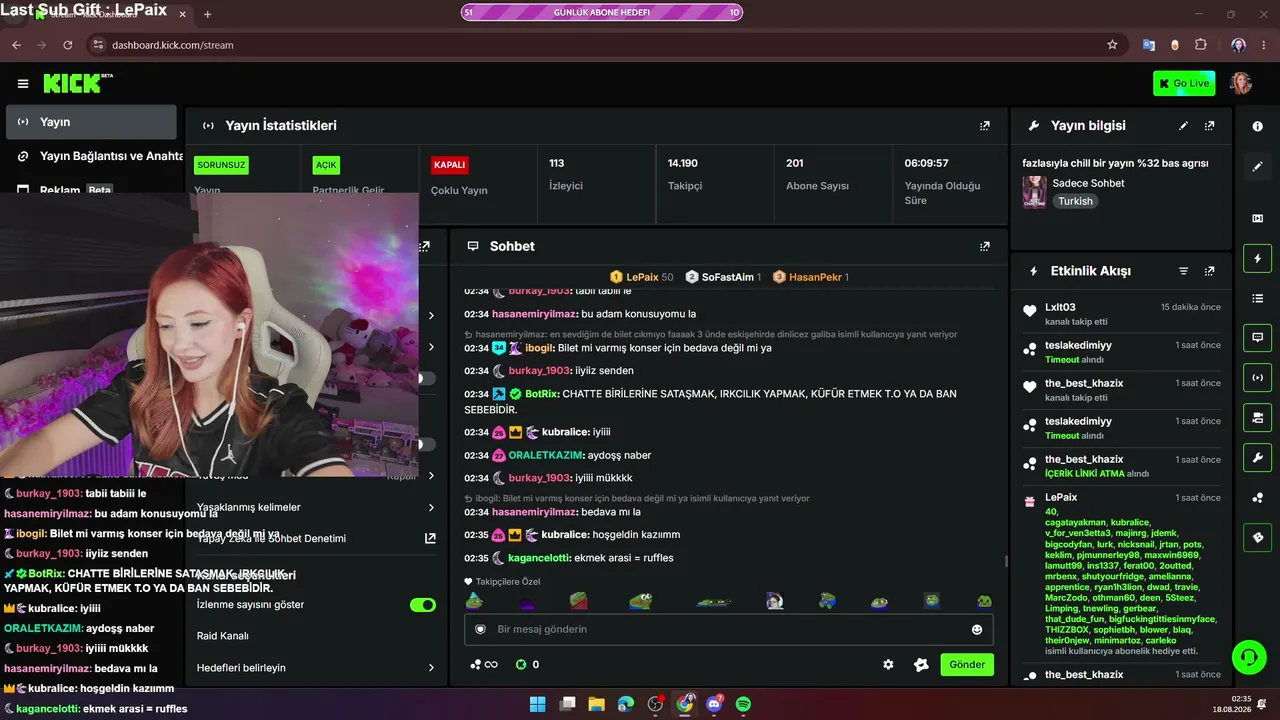Image resolution: width=1280 pixels, height=720 pixels.
Task: Open the hamburger navigation menu
Action: click(x=23, y=84)
